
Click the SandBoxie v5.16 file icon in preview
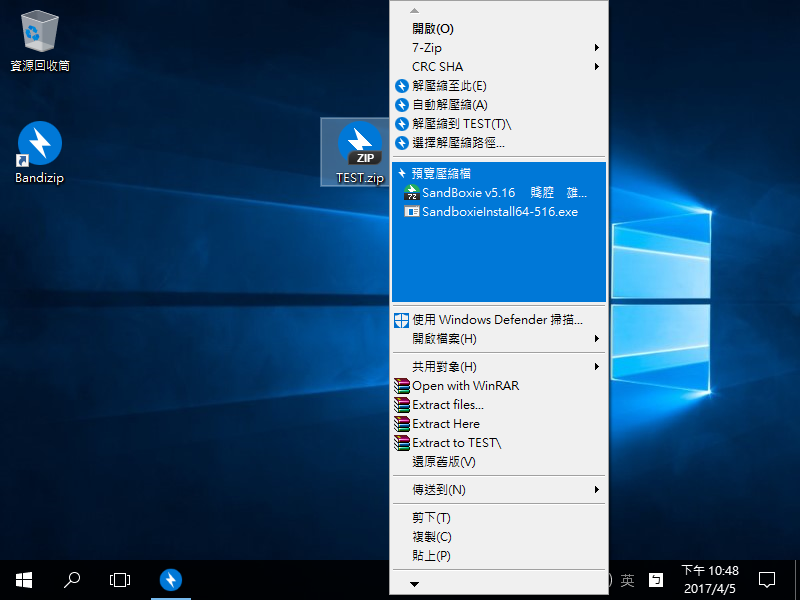(x=412, y=192)
